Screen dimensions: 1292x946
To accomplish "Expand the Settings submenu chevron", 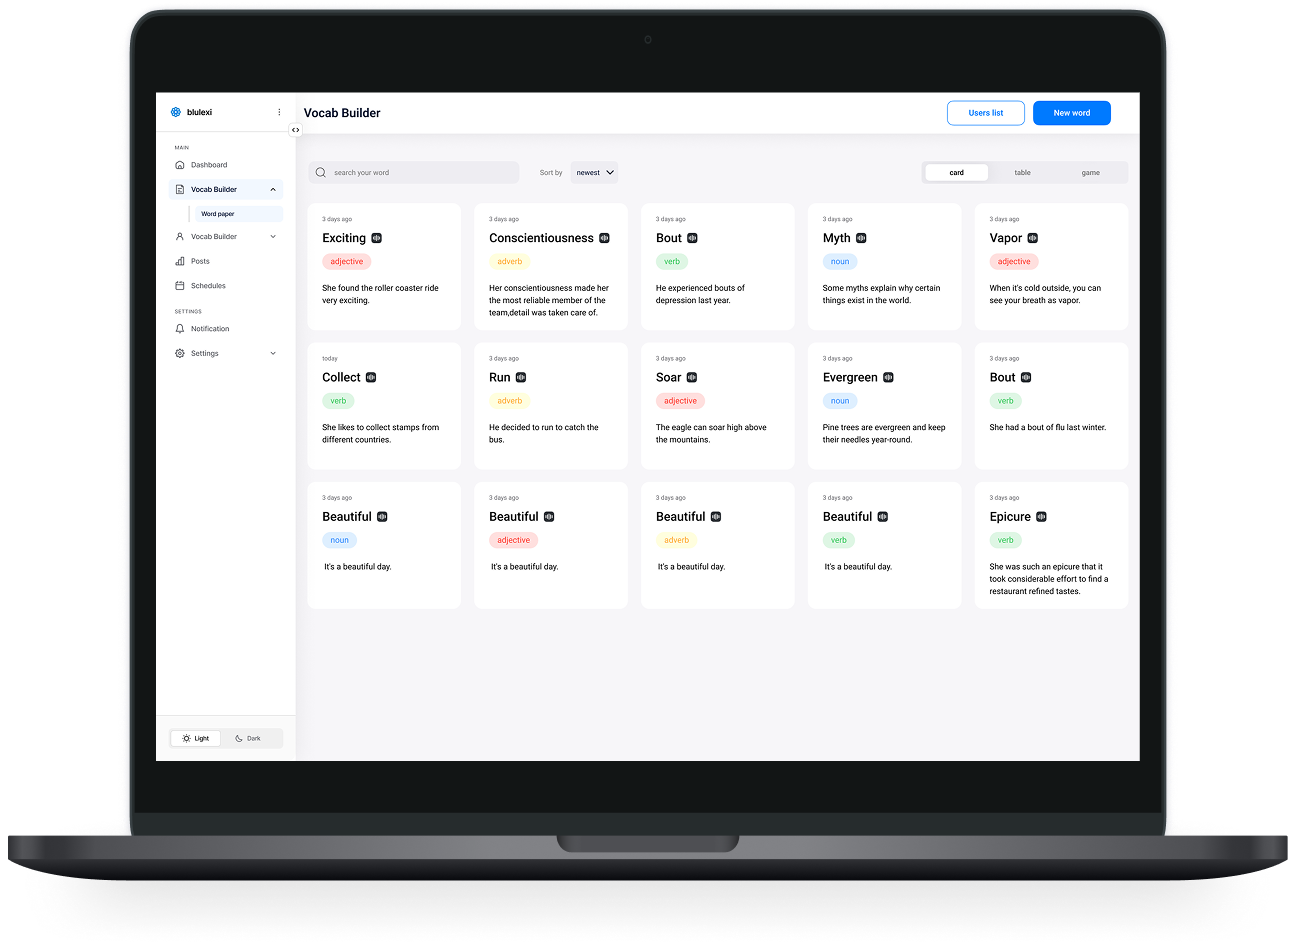I will [x=273, y=354].
